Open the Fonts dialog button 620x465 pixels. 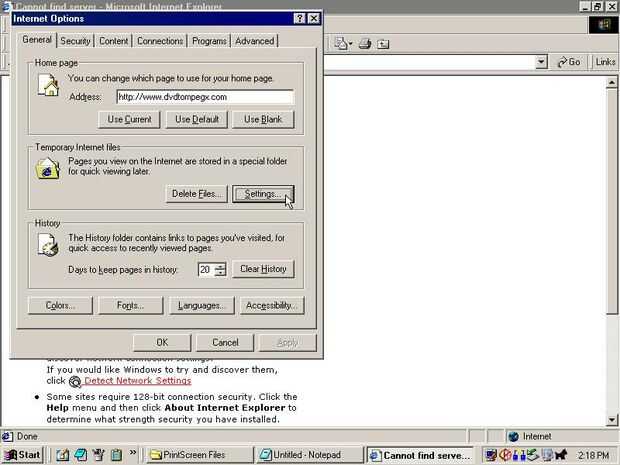(x=130, y=306)
